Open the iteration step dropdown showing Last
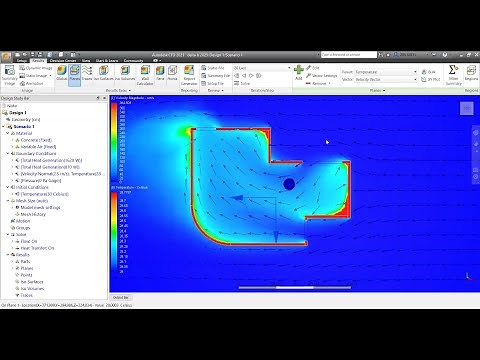 pos(262,68)
